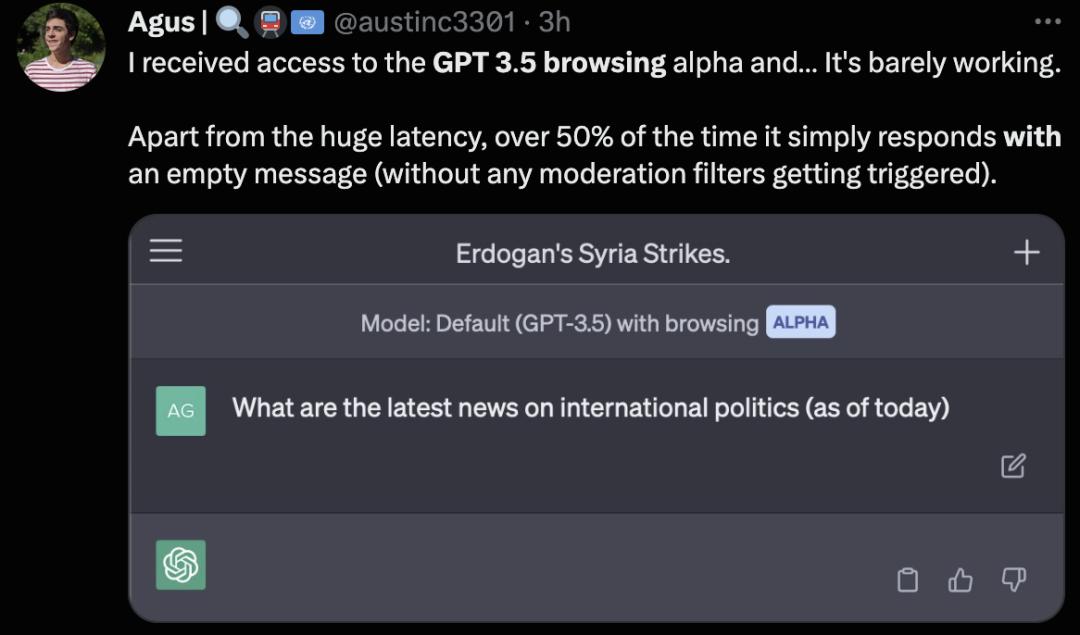The height and width of the screenshot is (635, 1080).
Task: Open the embedded ChatGPT screenshot image
Action: pos(596,418)
